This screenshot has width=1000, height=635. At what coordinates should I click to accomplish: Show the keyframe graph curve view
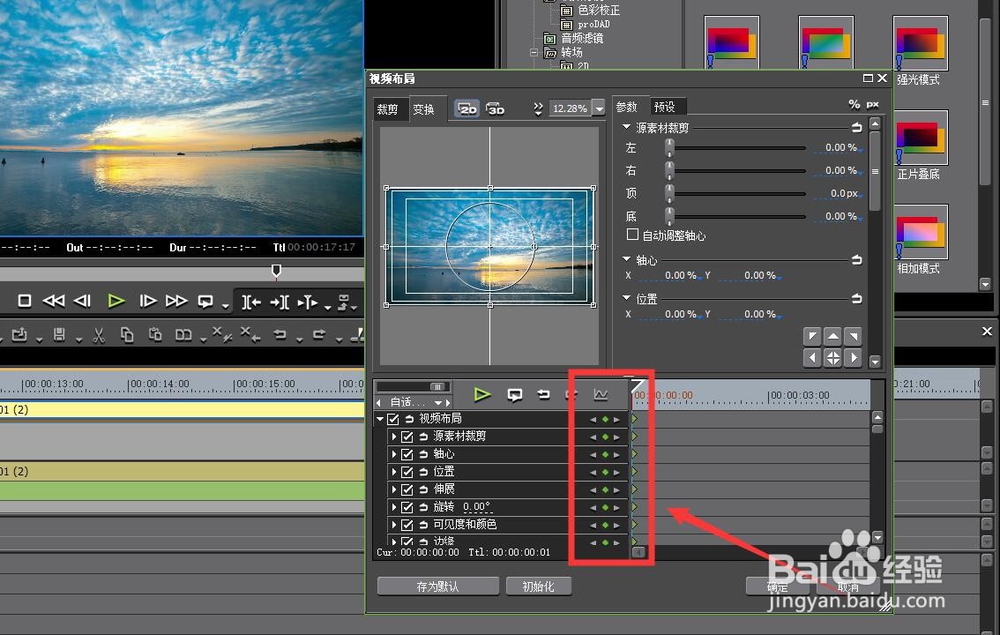(600, 395)
